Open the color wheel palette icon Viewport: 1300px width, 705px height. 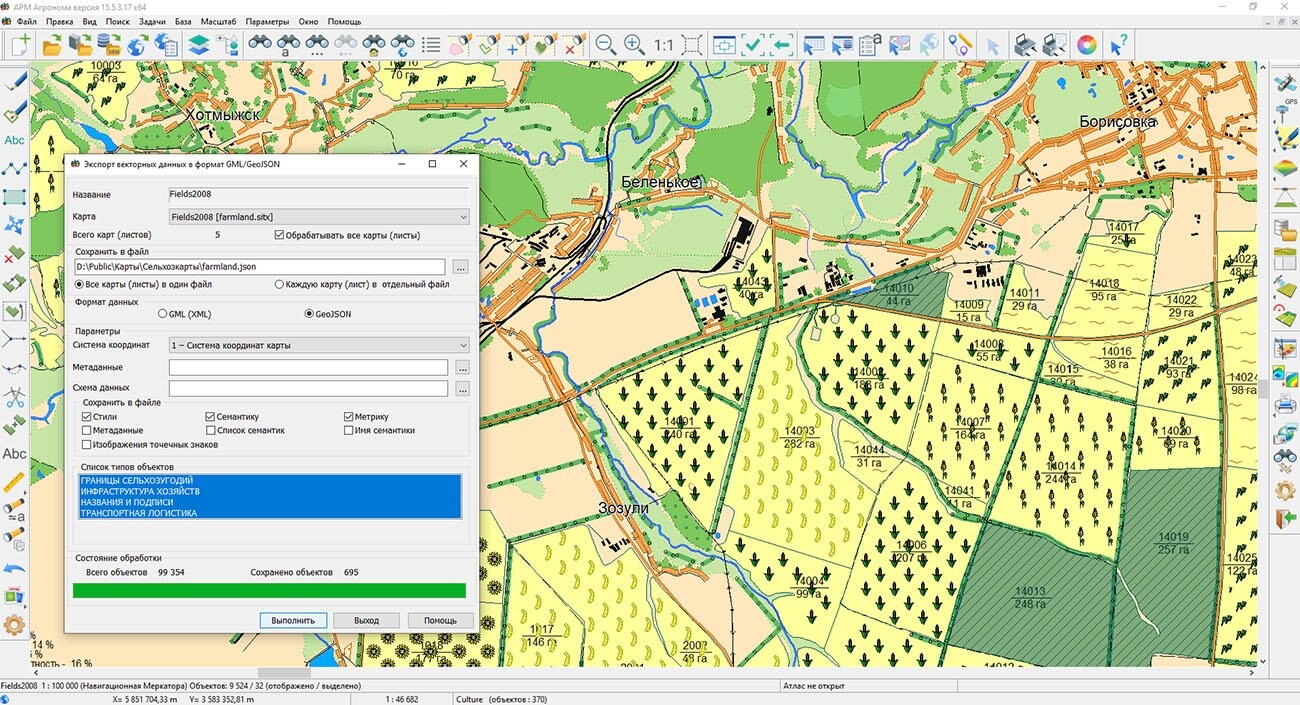1086,45
